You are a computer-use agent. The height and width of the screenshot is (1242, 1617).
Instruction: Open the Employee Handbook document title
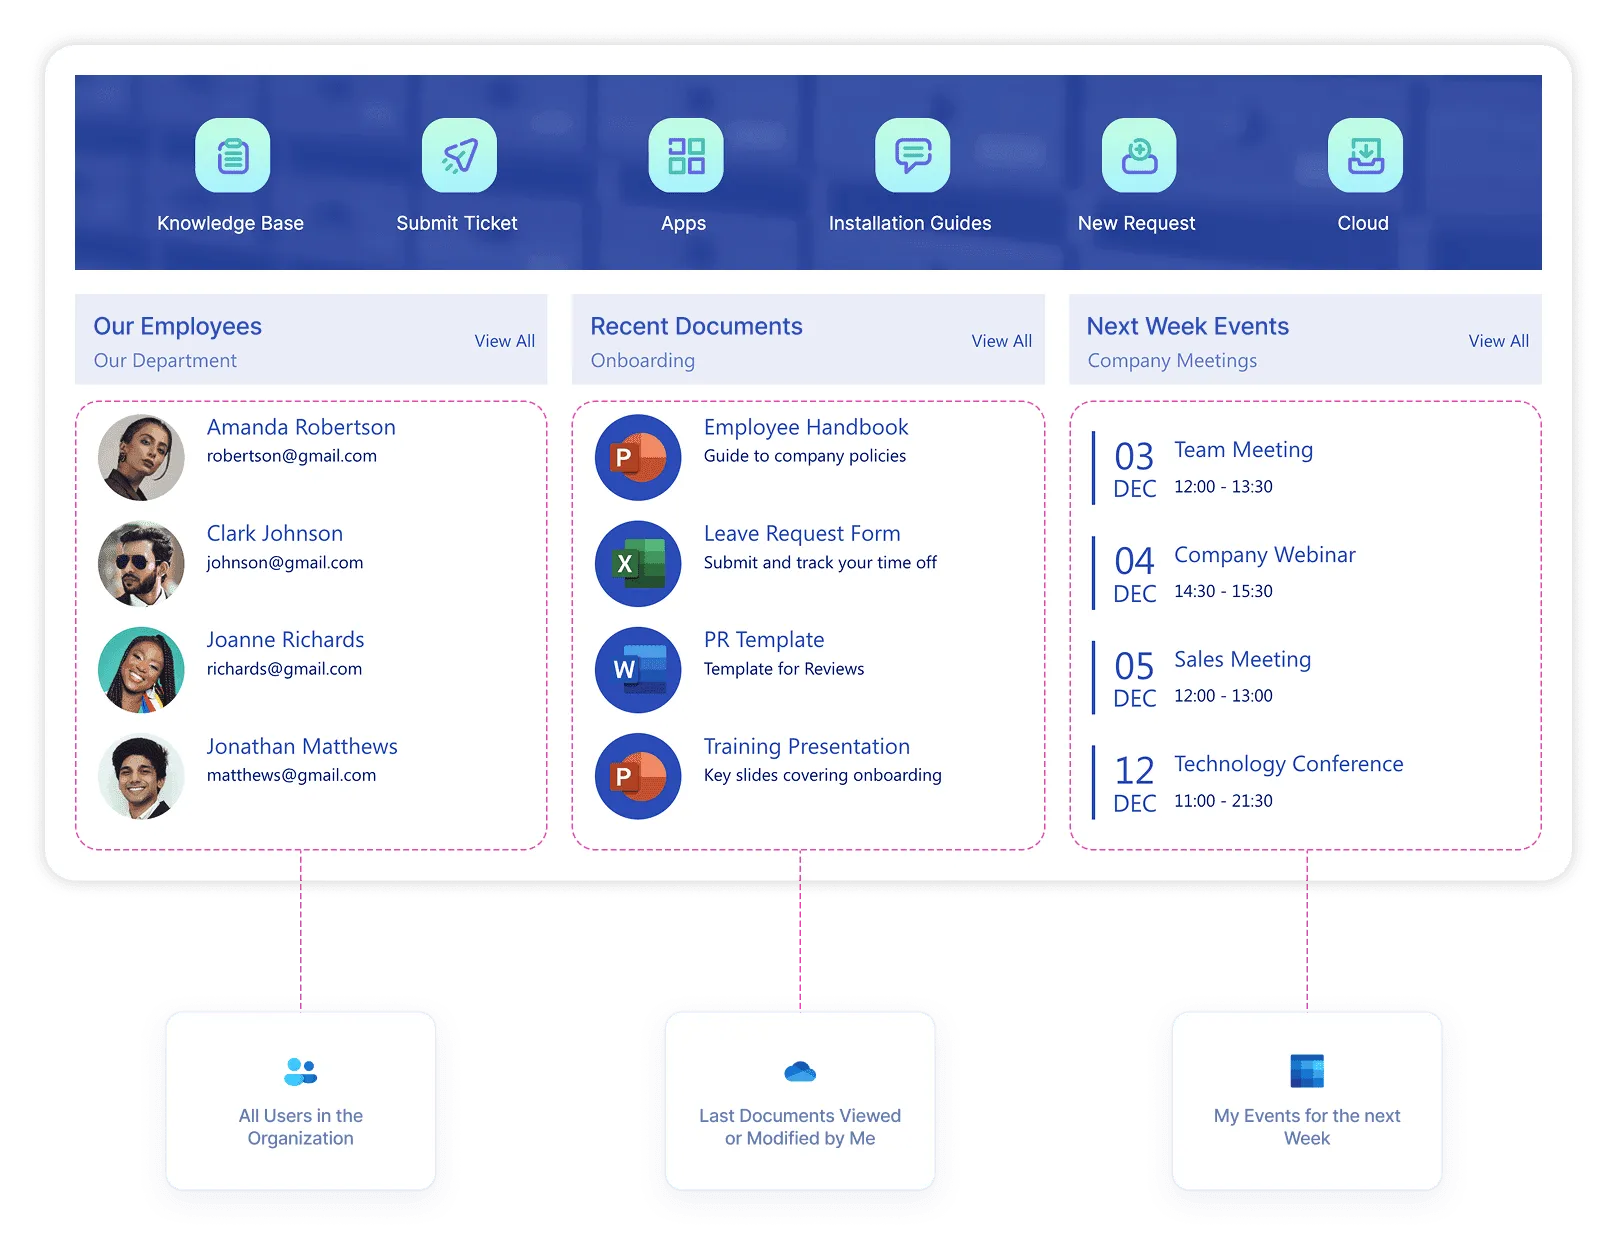click(806, 427)
